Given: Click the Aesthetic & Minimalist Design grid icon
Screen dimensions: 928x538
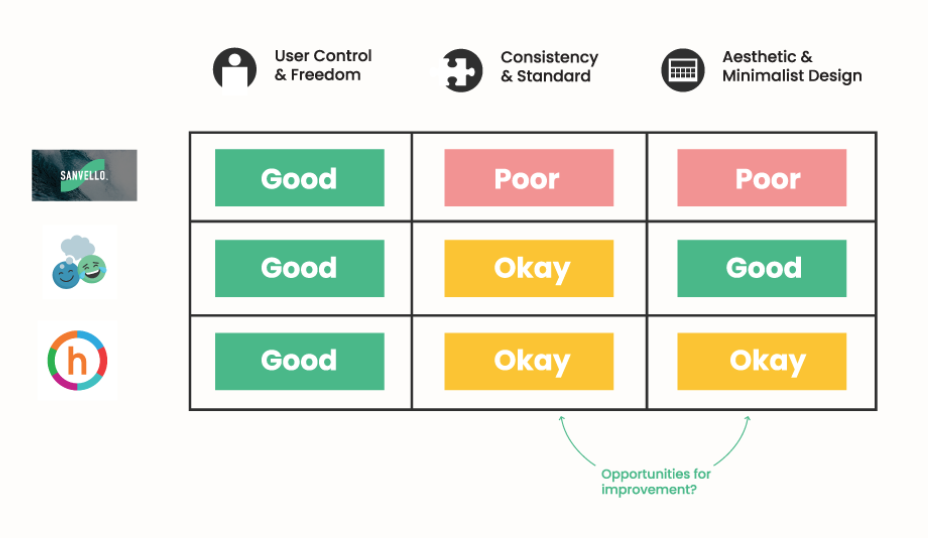Looking at the screenshot, I should tap(683, 70).
